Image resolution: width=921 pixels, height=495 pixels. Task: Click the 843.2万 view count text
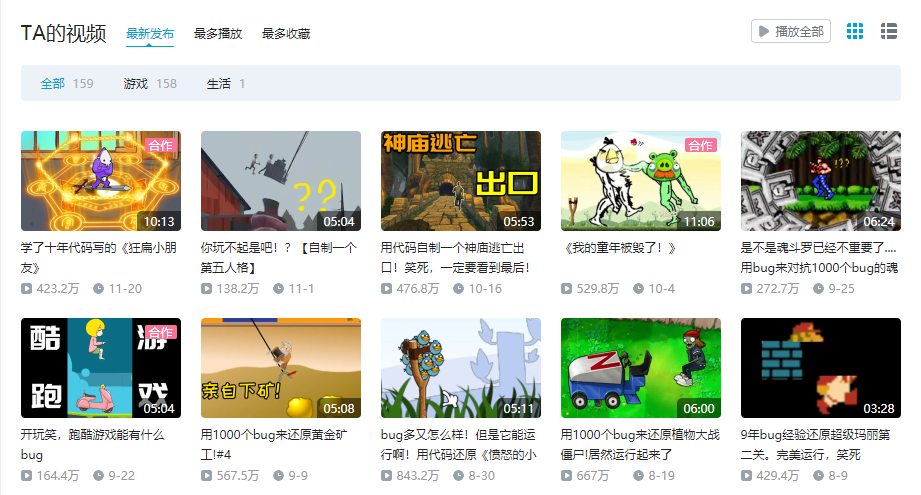coord(418,476)
